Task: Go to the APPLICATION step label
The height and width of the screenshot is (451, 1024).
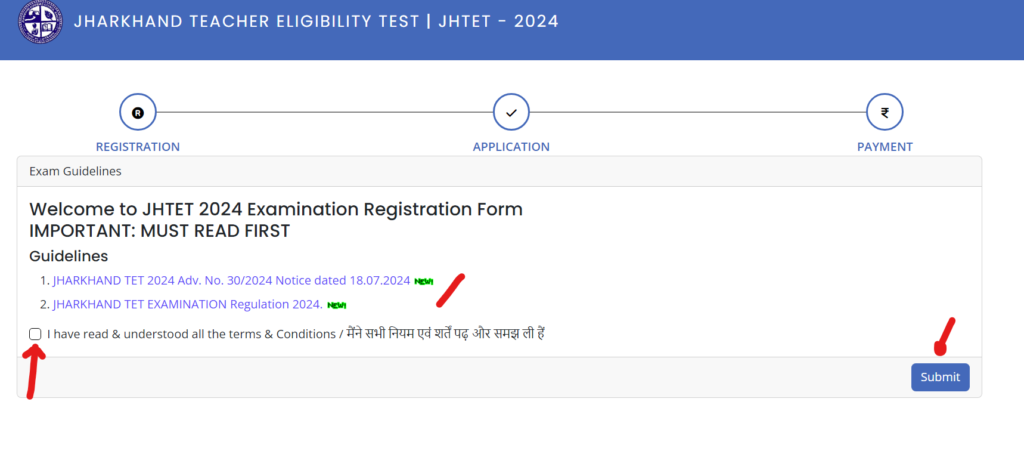Action: [511, 147]
